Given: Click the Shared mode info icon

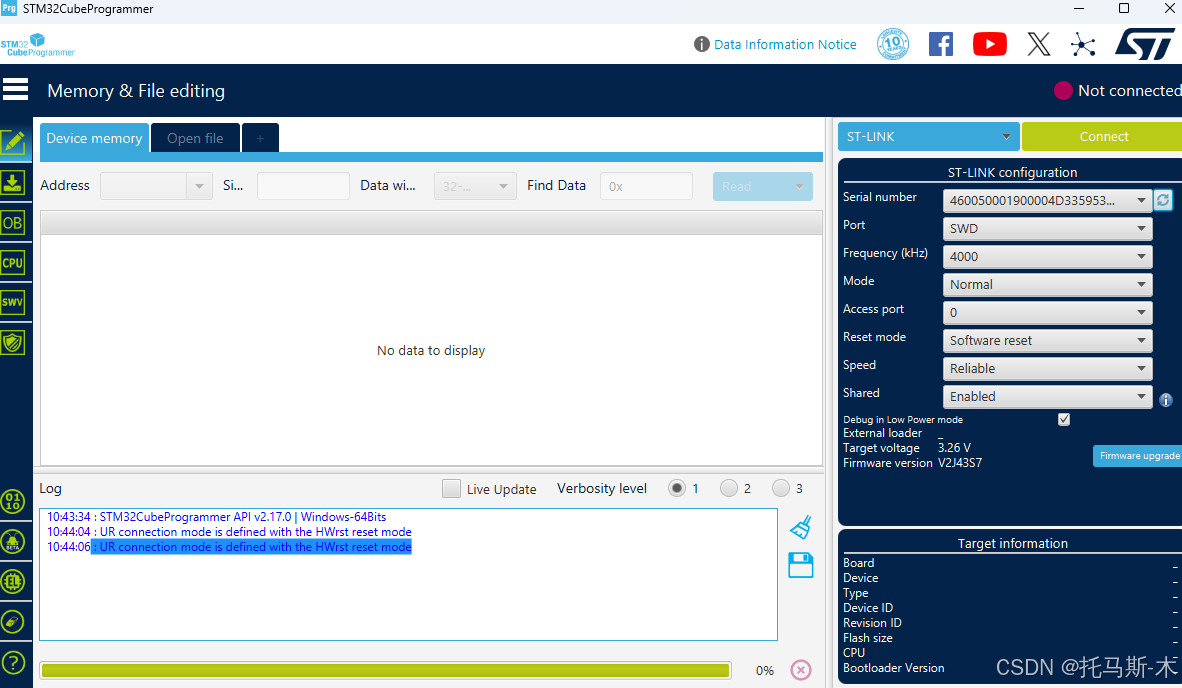Looking at the screenshot, I should click(x=1165, y=400).
